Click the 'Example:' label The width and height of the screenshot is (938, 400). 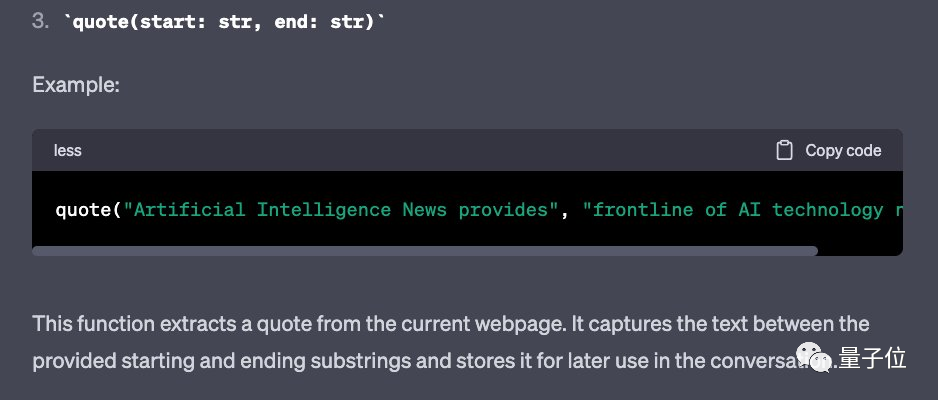point(76,85)
